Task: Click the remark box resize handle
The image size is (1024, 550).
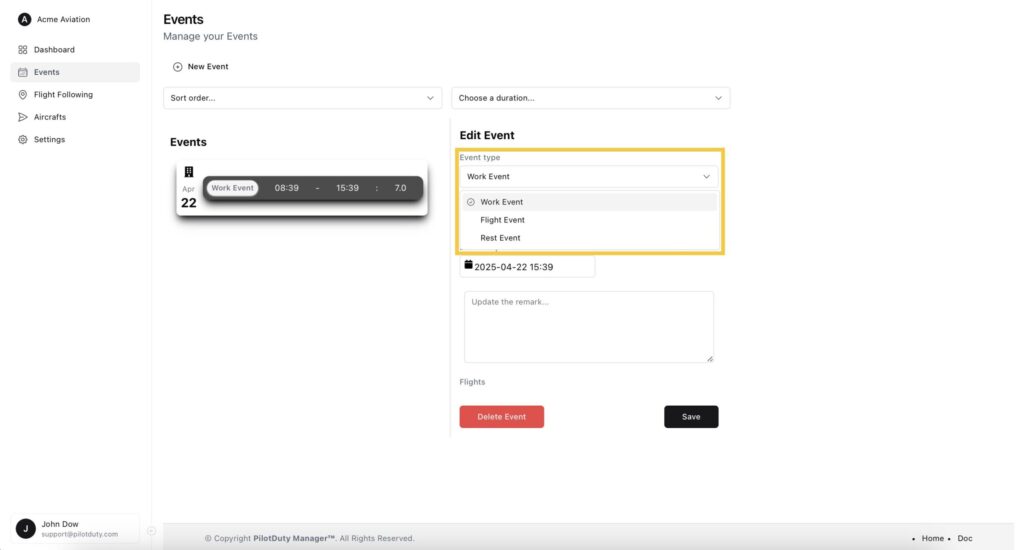Action: point(710,359)
